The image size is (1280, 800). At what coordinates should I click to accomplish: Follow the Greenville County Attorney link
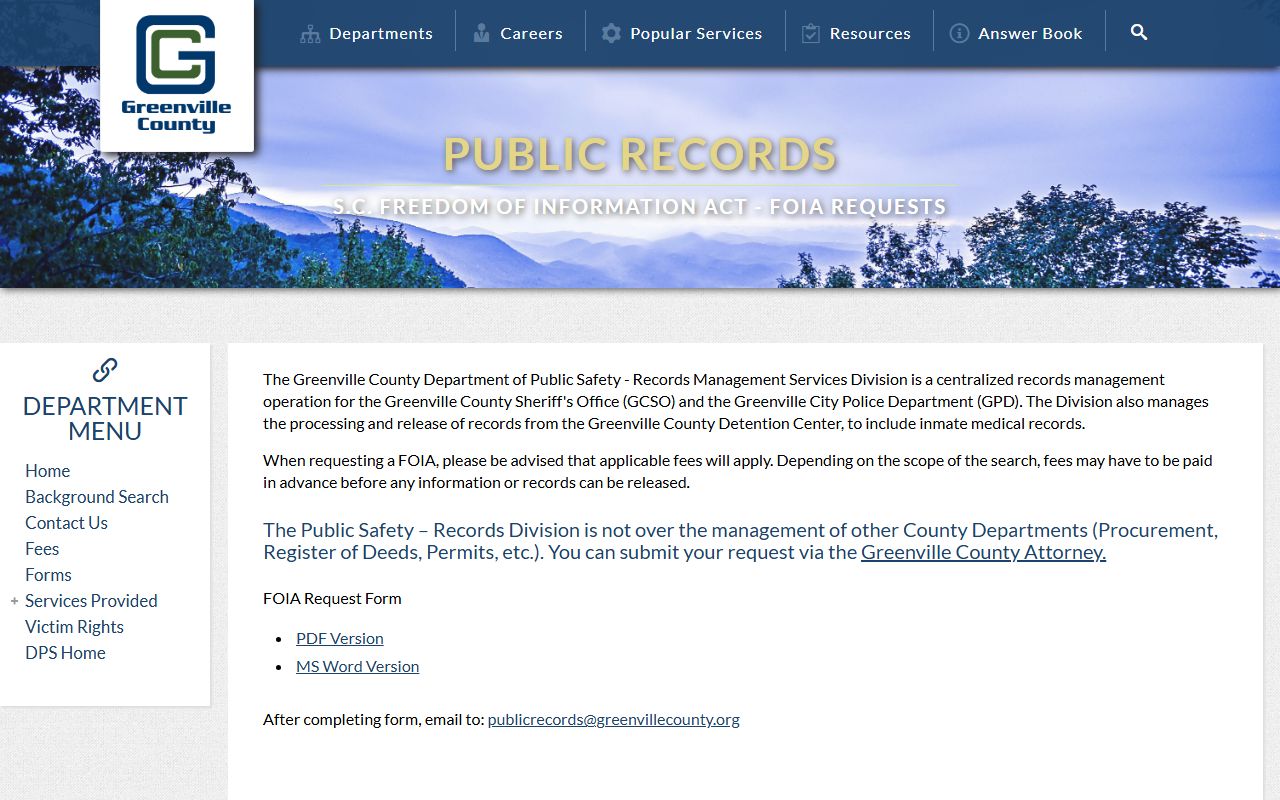tap(983, 552)
